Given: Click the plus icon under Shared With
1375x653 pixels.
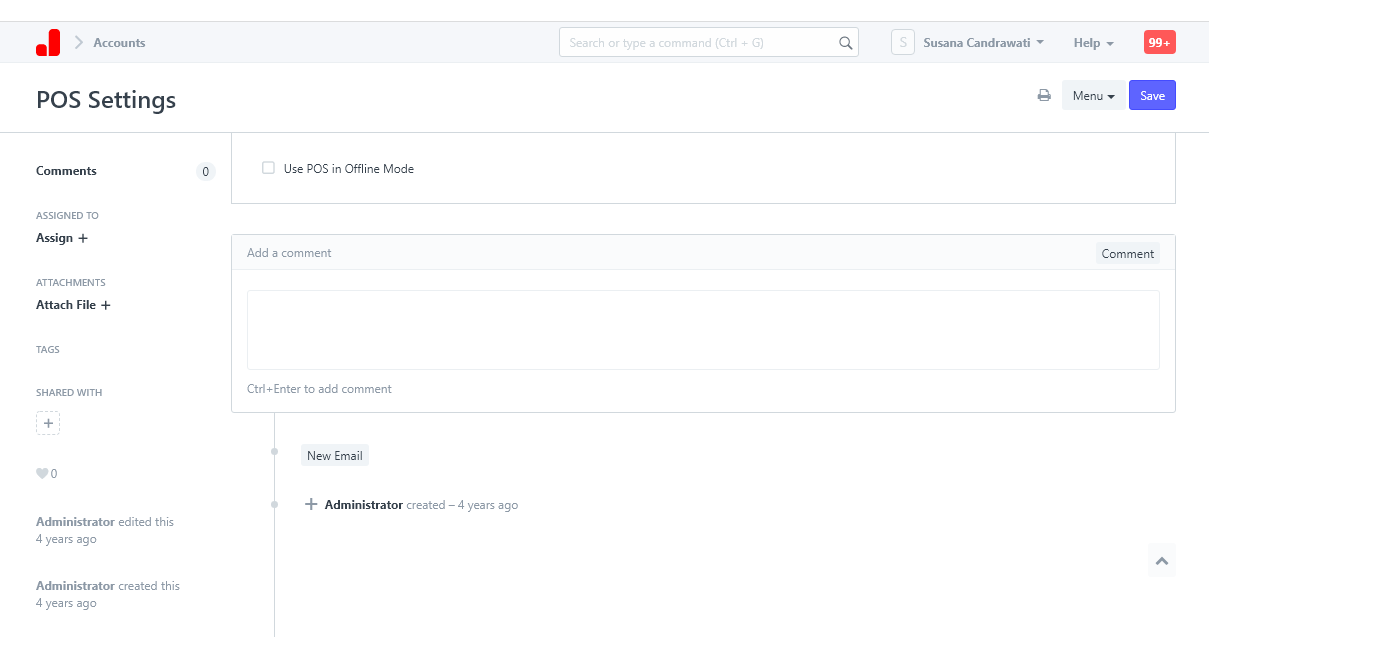Looking at the screenshot, I should pos(48,424).
